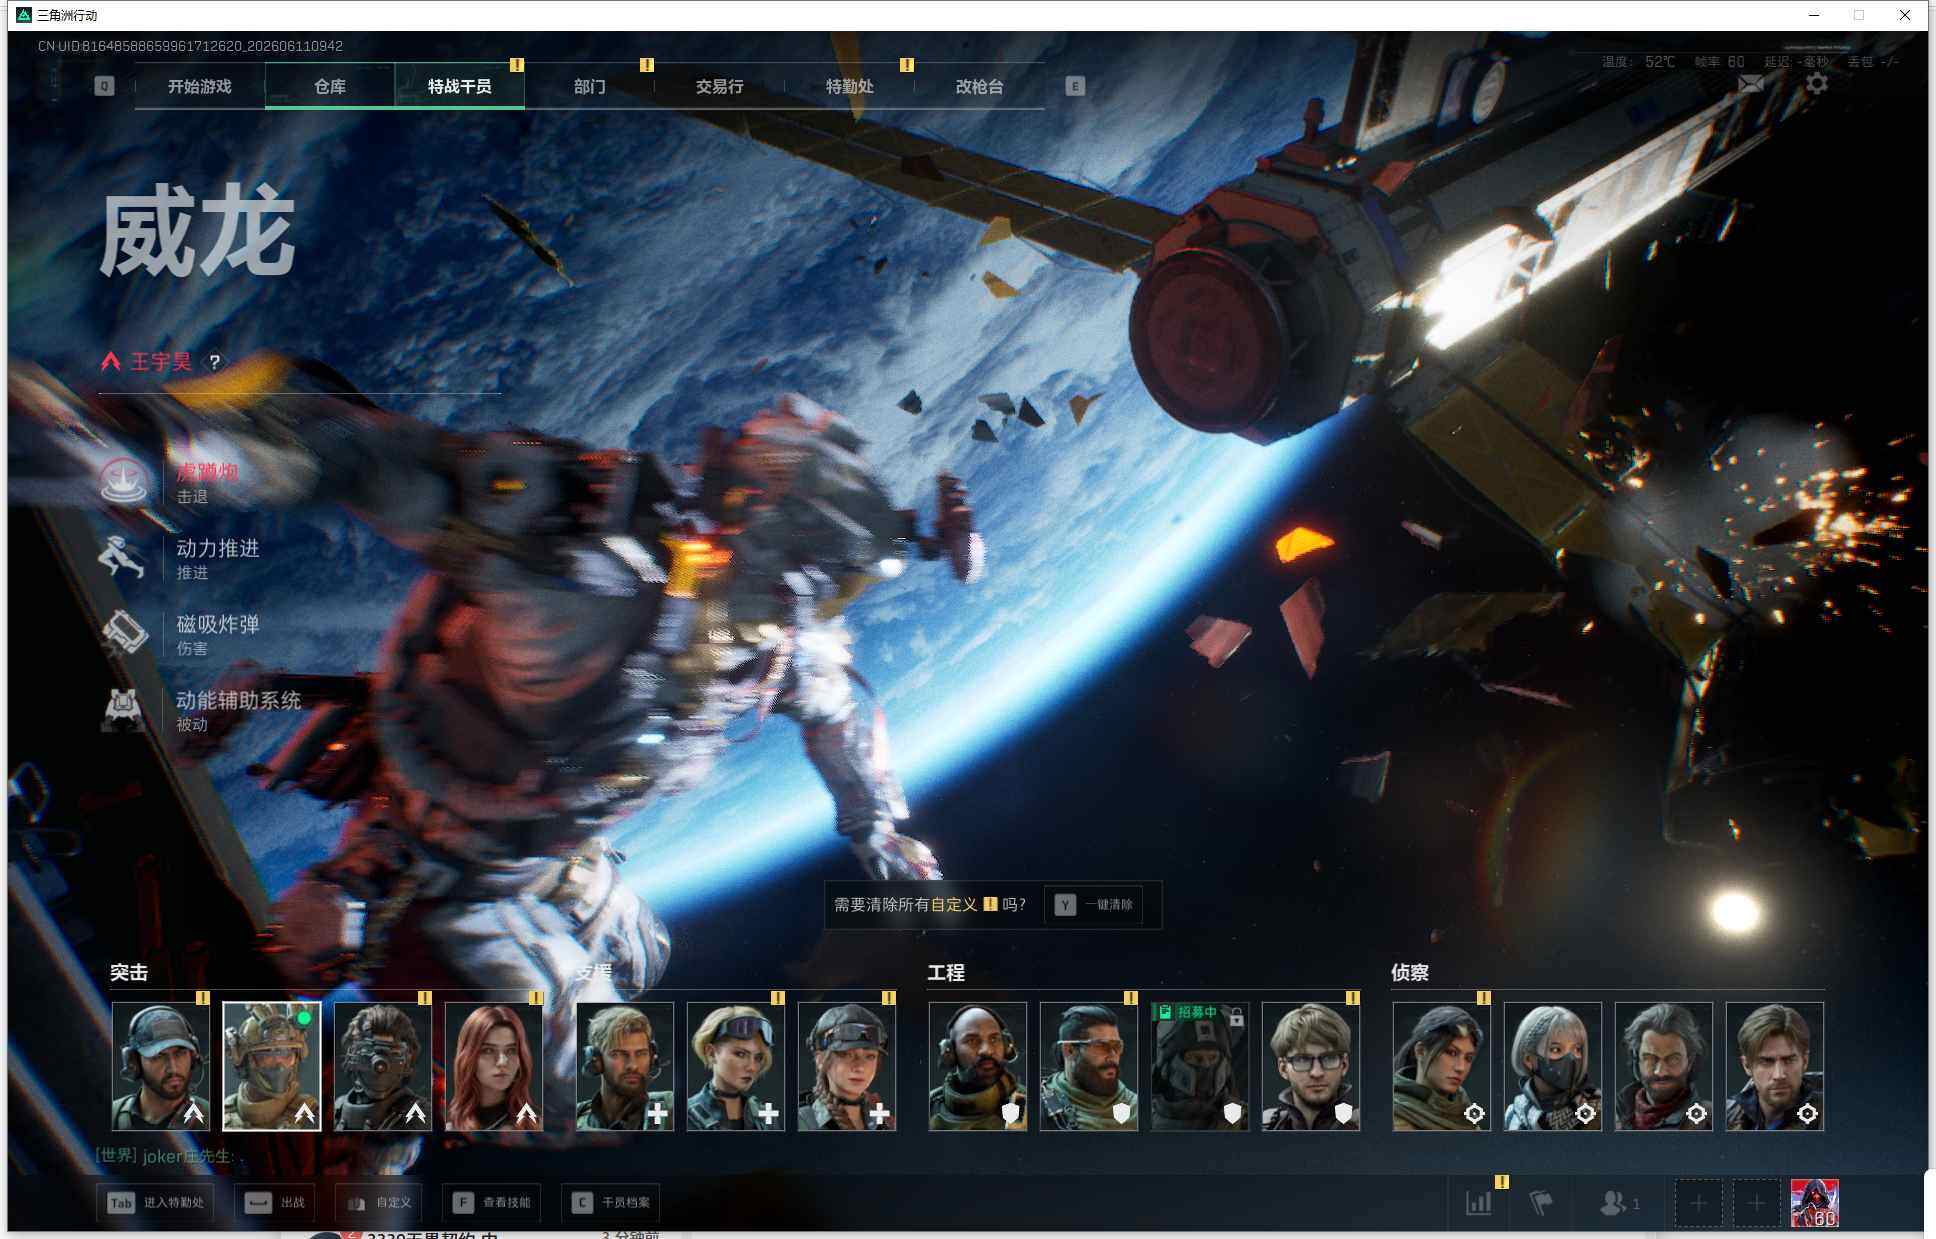The image size is (1936, 1239).
Task: Switch to the 仓库 tab
Action: 330,86
